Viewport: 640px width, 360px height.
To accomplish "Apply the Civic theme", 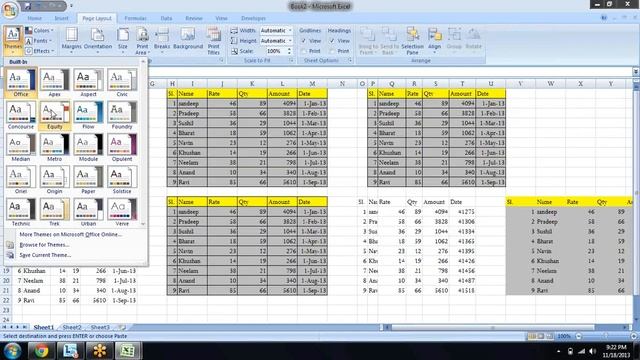I will pyautogui.click(x=122, y=83).
